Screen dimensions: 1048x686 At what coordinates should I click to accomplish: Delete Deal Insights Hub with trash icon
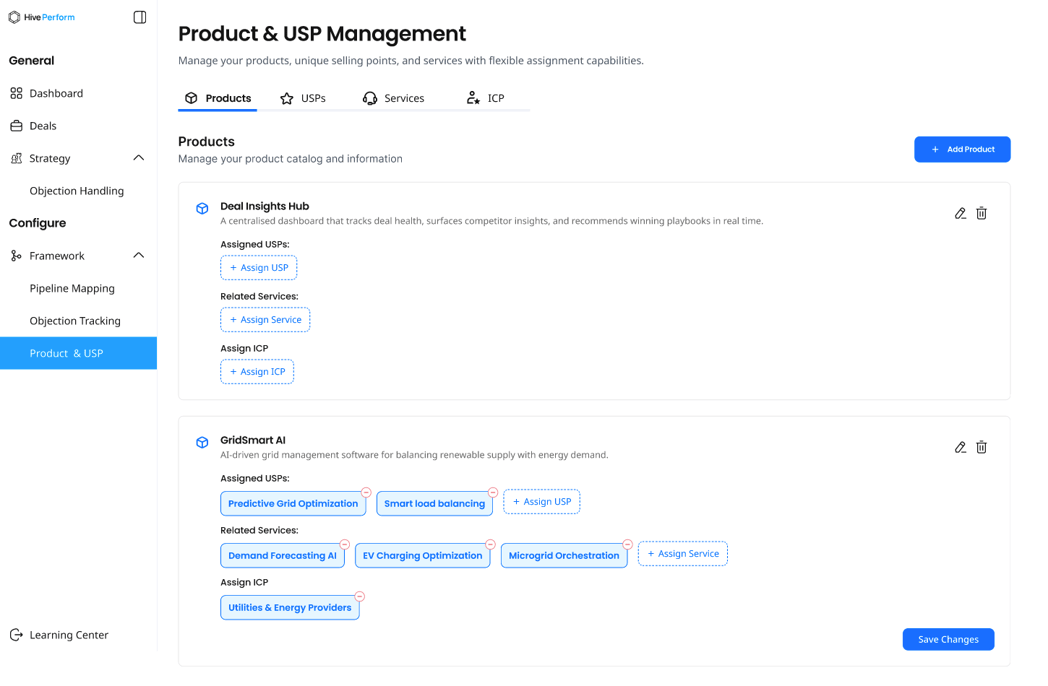pos(981,213)
